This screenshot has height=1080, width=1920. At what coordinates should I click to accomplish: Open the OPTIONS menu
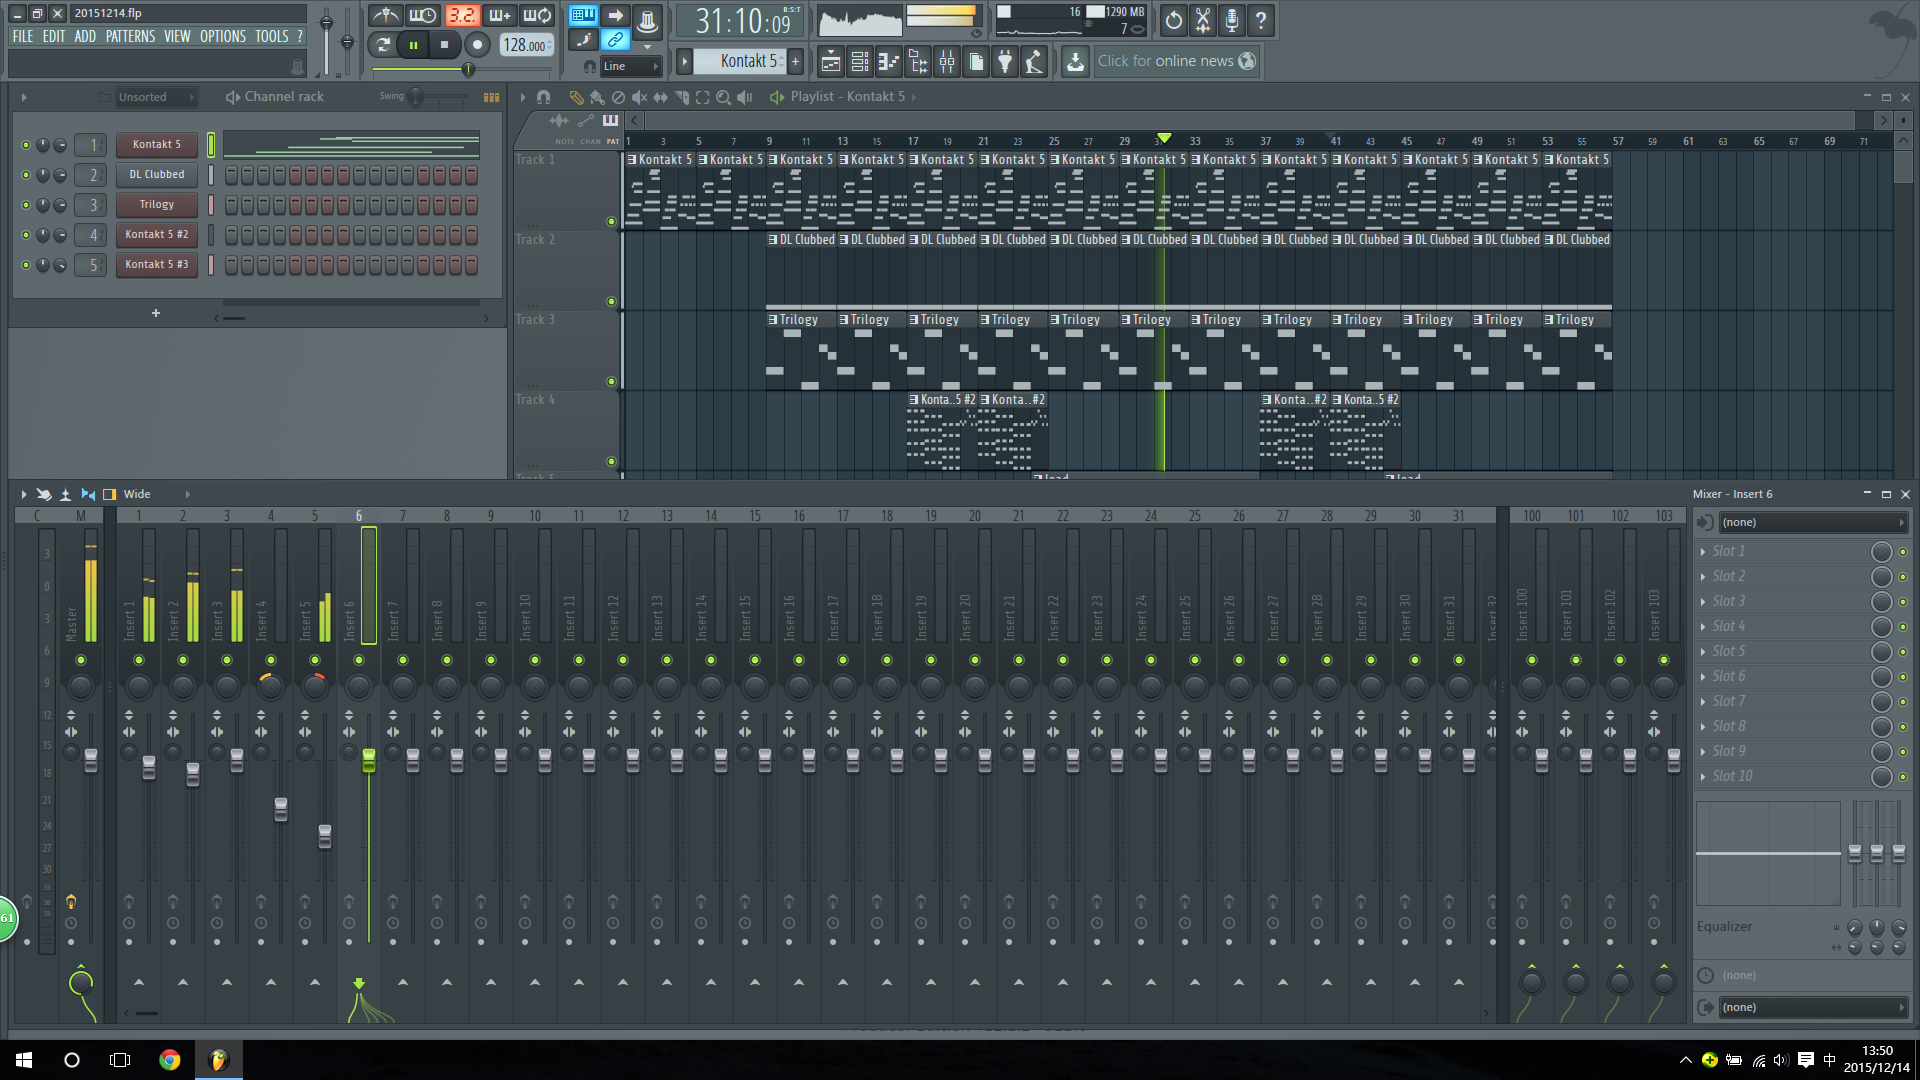[x=223, y=36]
